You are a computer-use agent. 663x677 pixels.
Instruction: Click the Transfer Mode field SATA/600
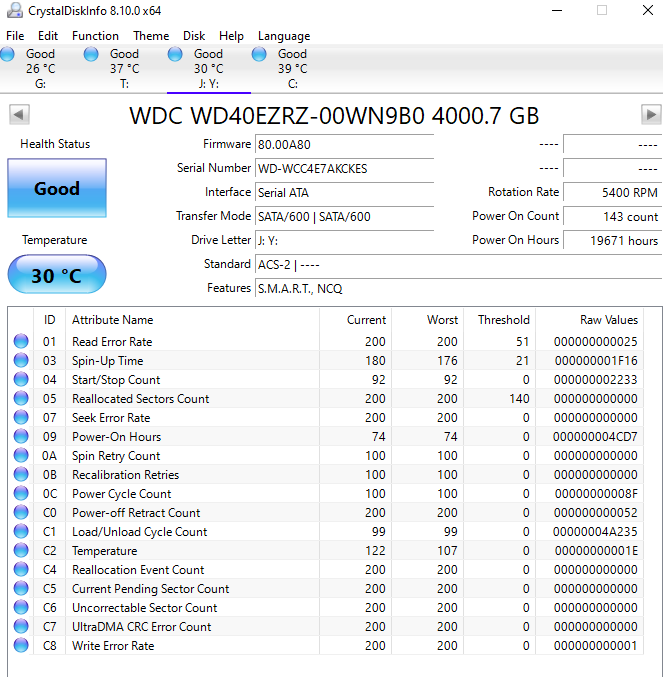[x=344, y=216]
